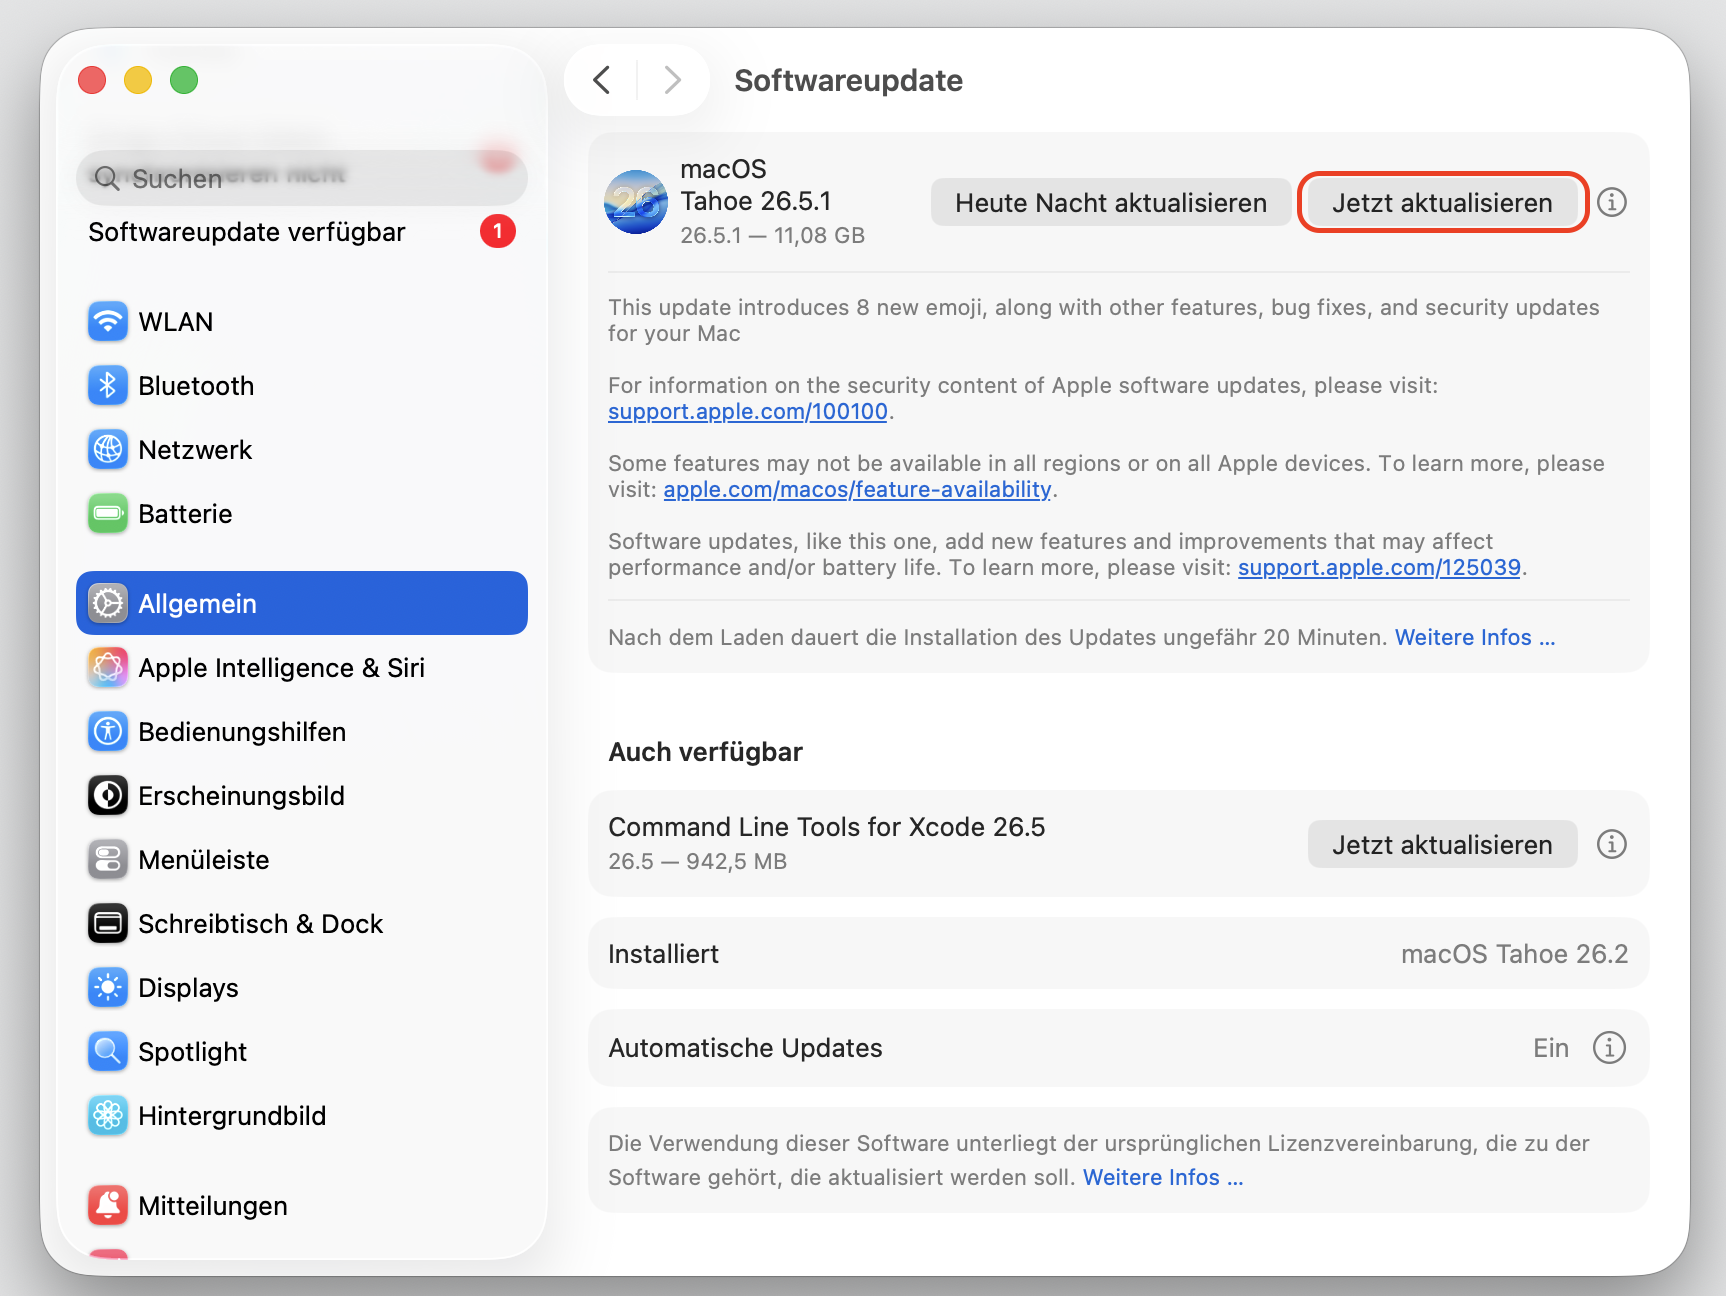Open Menüleiste settings

[302, 860]
